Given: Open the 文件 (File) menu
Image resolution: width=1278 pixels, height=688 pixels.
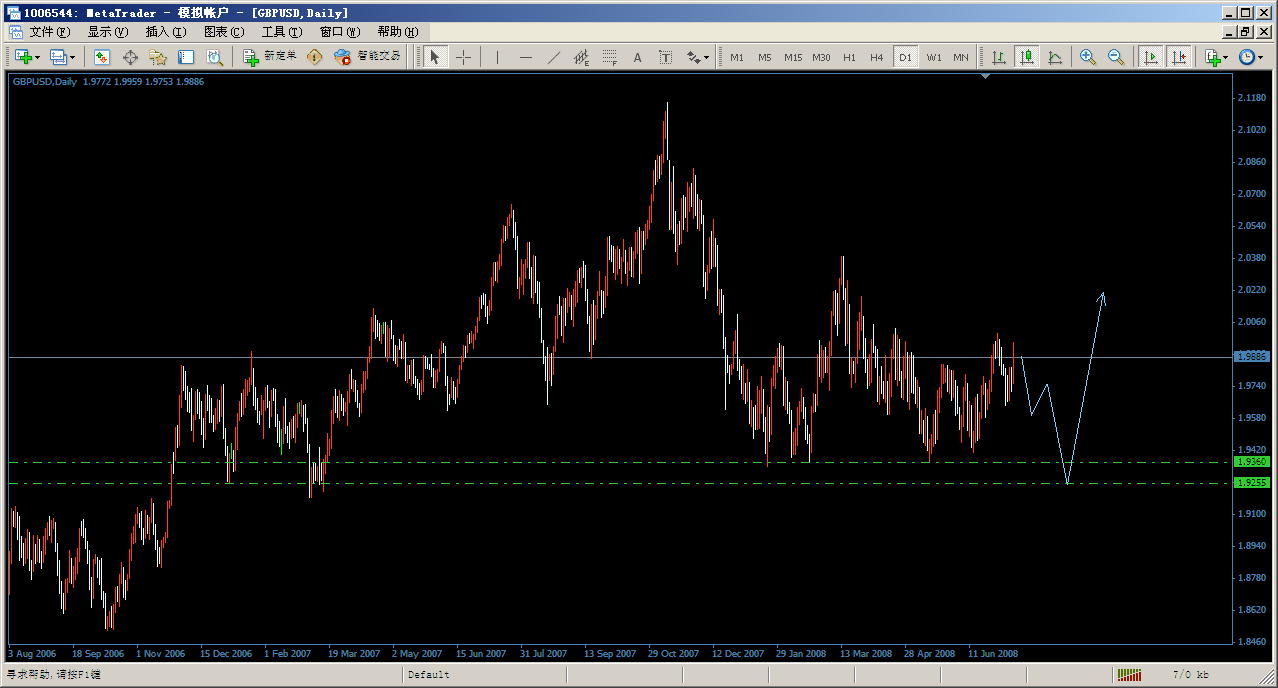Looking at the screenshot, I should tap(50, 32).
